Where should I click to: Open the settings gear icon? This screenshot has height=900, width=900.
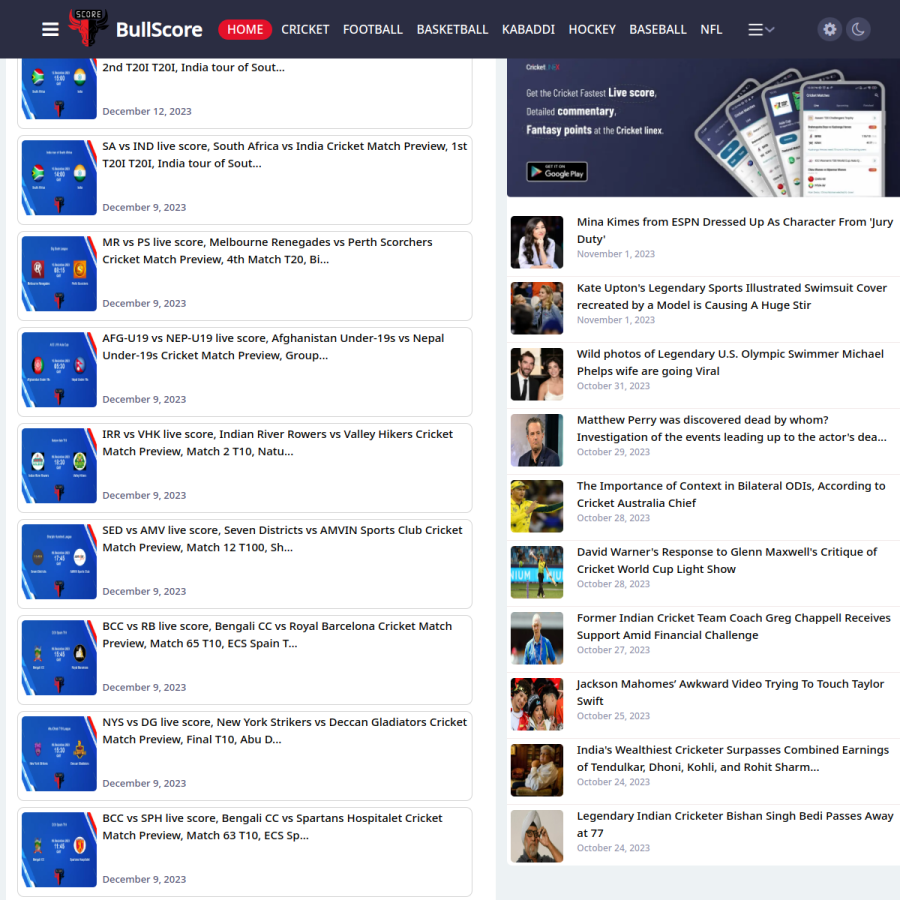coord(829,29)
